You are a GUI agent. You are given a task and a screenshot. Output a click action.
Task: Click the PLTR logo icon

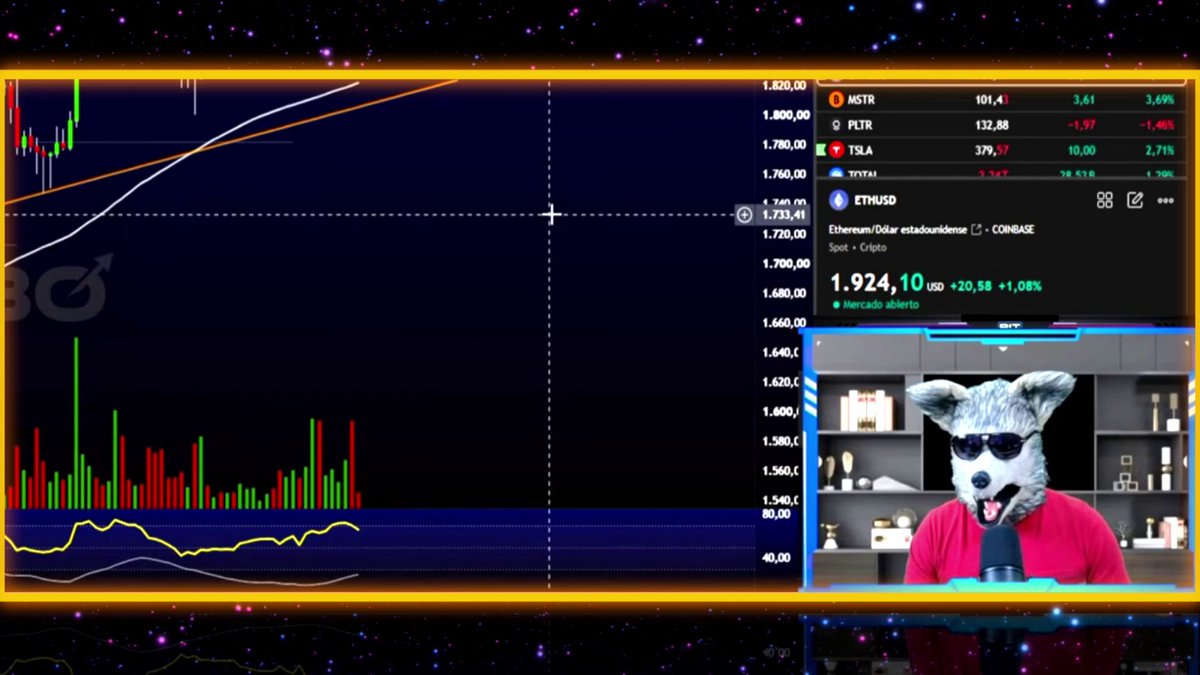(x=836, y=125)
